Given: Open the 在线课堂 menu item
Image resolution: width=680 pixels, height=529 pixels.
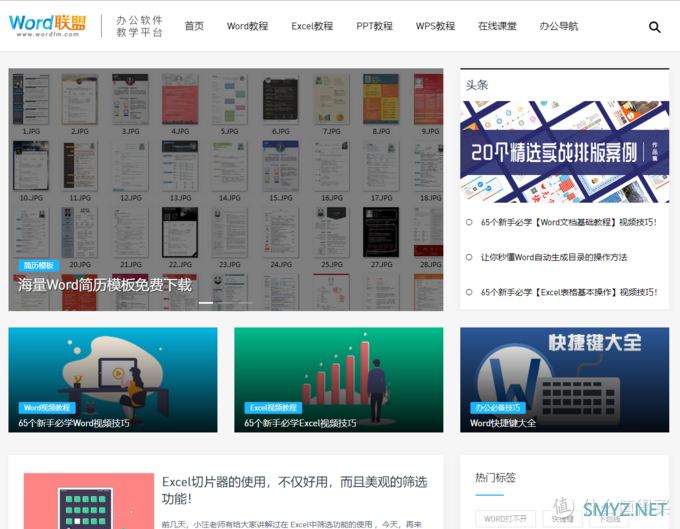Looking at the screenshot, I should coord(497,26).
